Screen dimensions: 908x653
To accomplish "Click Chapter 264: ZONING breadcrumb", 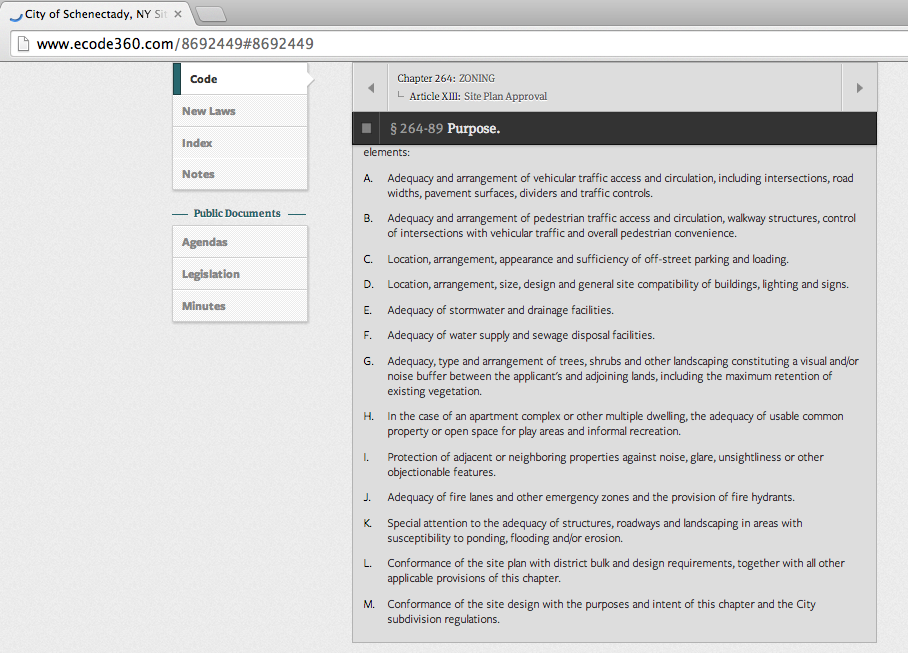I will point(446,78).
